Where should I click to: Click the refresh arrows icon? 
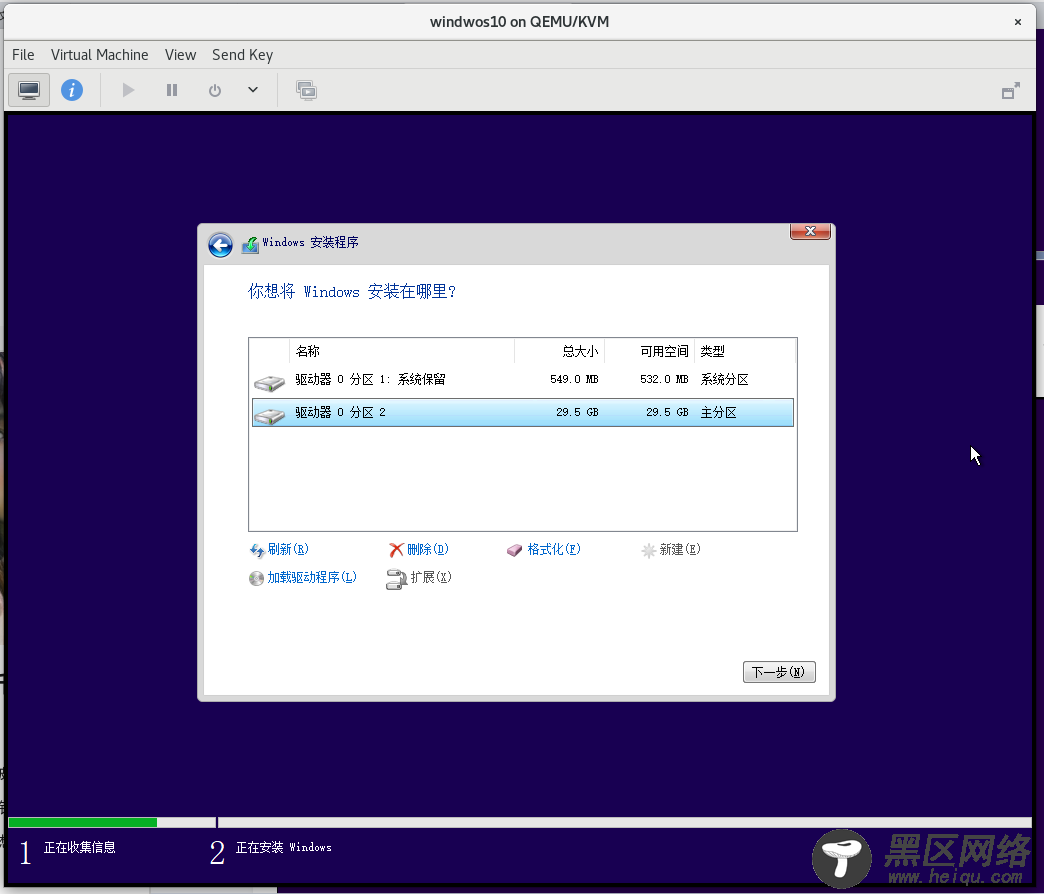[x=257, y=551]
